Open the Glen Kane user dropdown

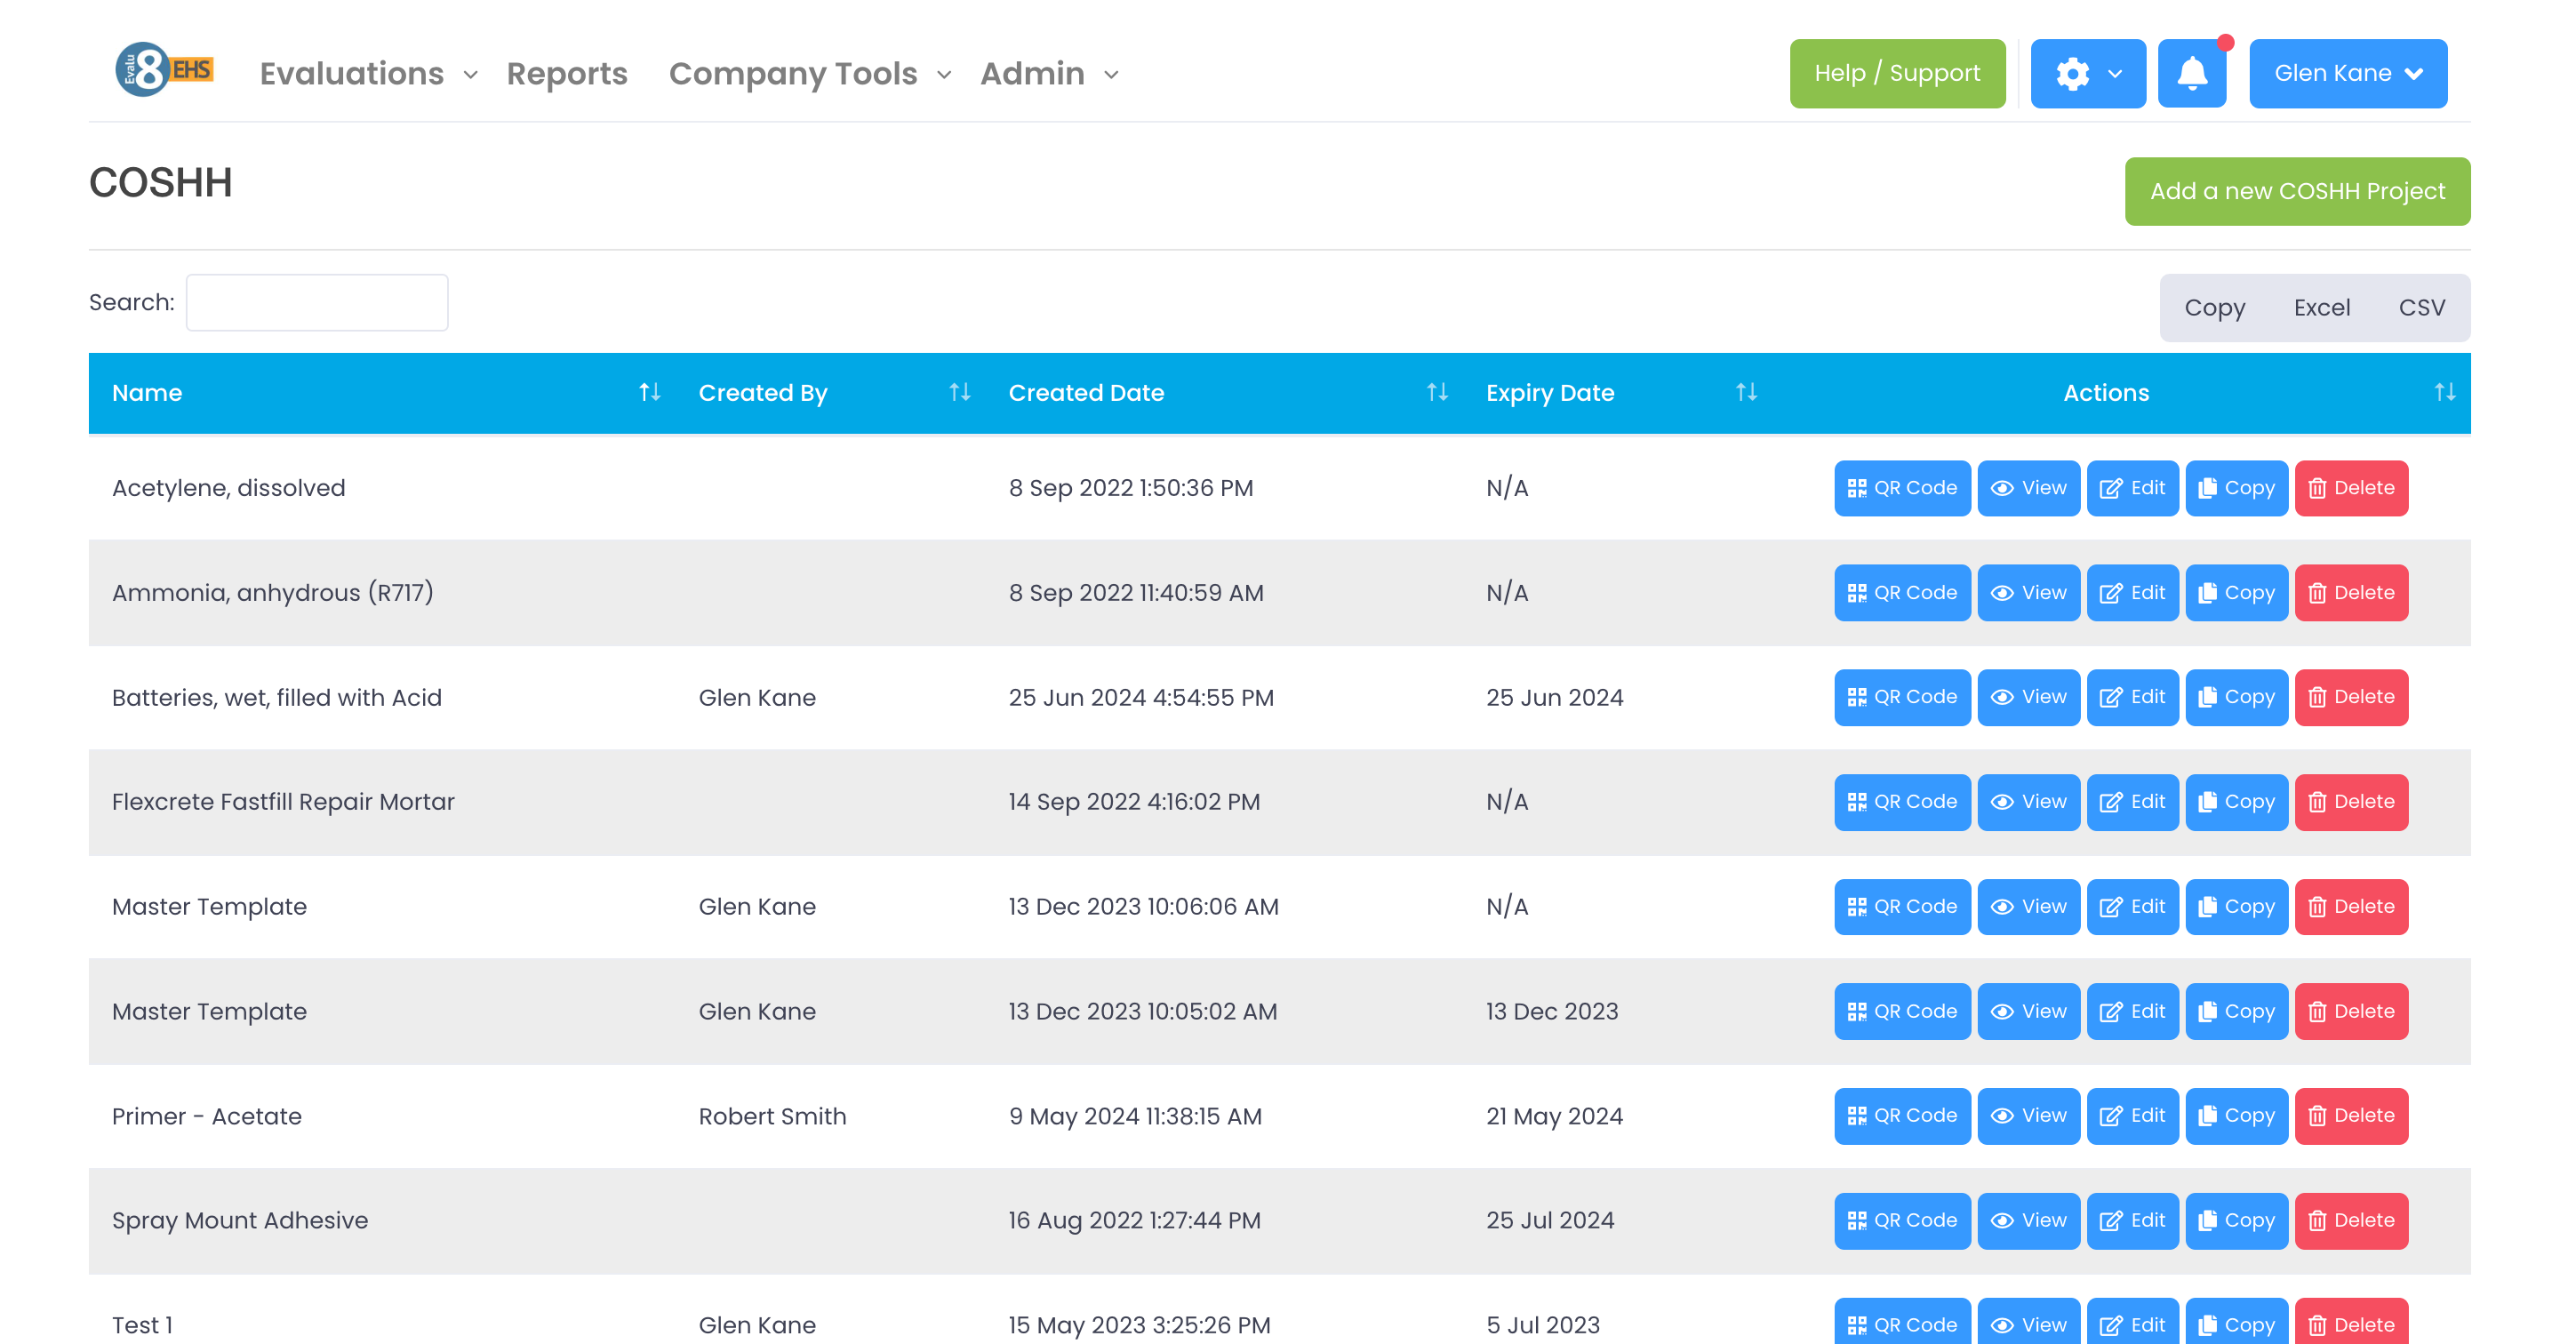tap(2347, 73)
